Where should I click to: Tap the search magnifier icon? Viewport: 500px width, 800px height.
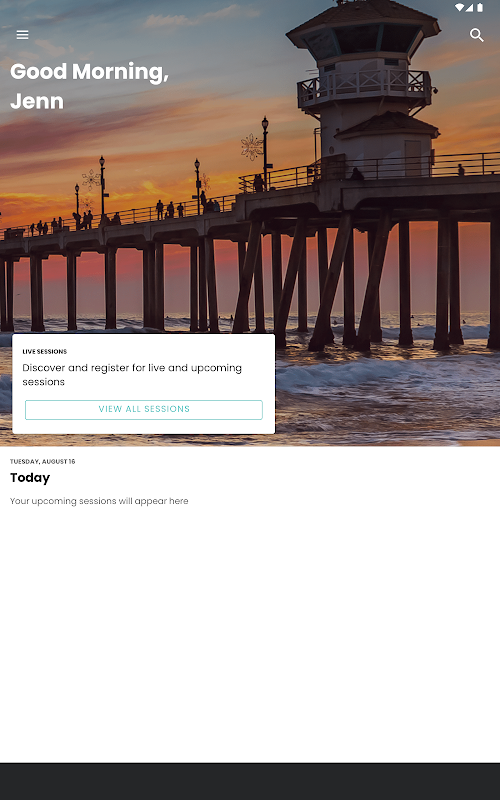click(x=477, y=35)
